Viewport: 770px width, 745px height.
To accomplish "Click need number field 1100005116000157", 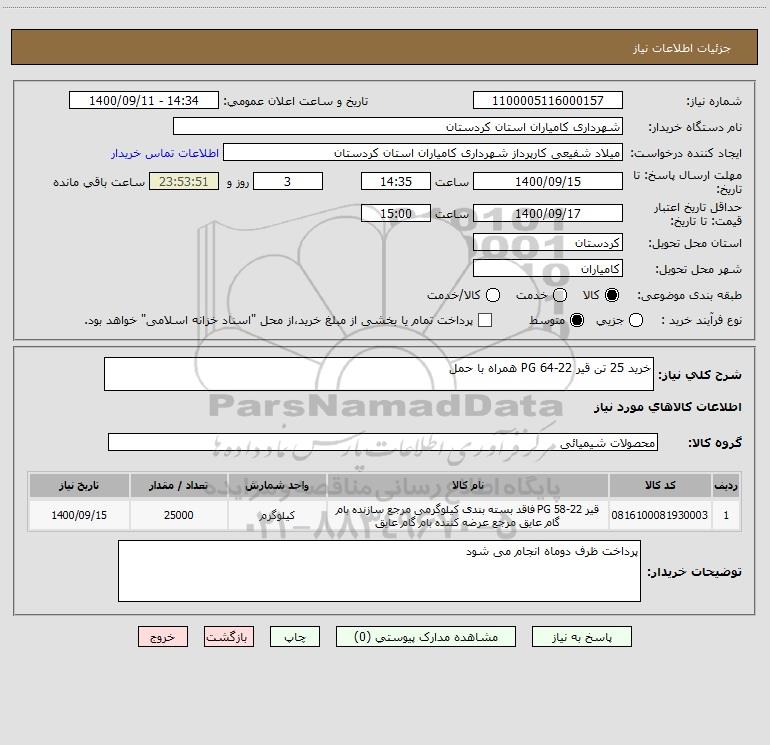I will (548, 101).
